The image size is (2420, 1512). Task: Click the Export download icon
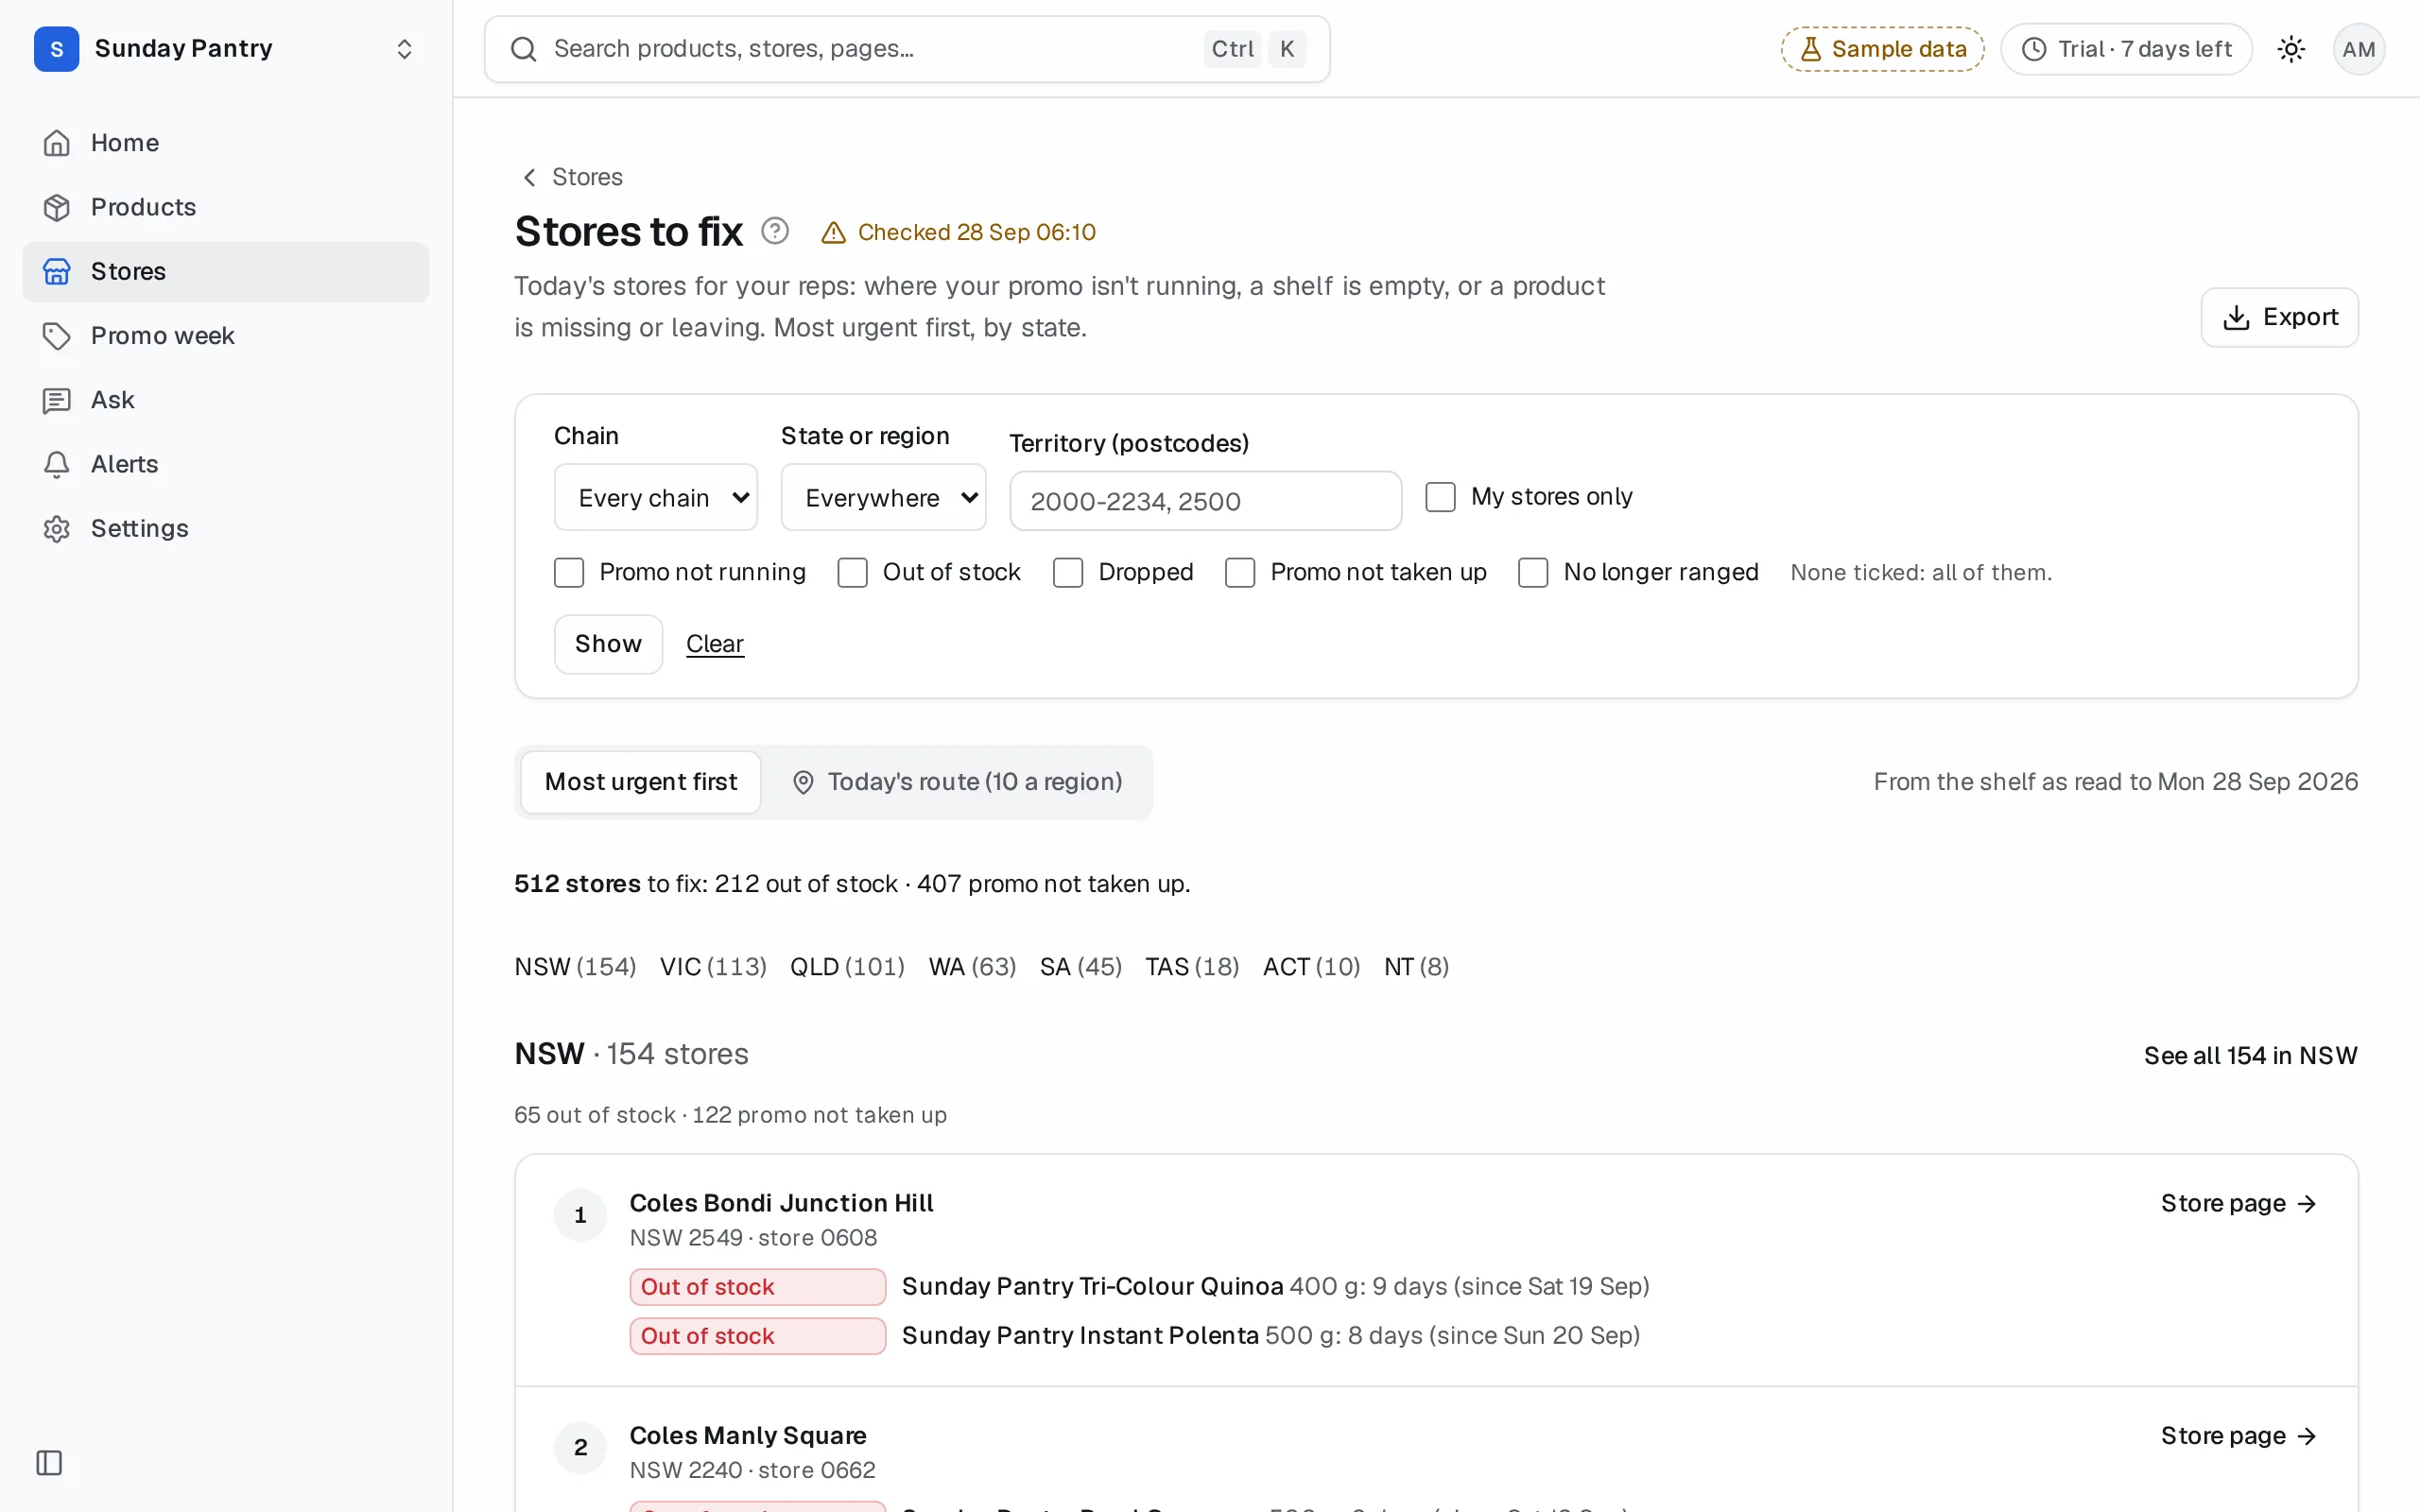pyautogui.click(x=2236, y=317)
